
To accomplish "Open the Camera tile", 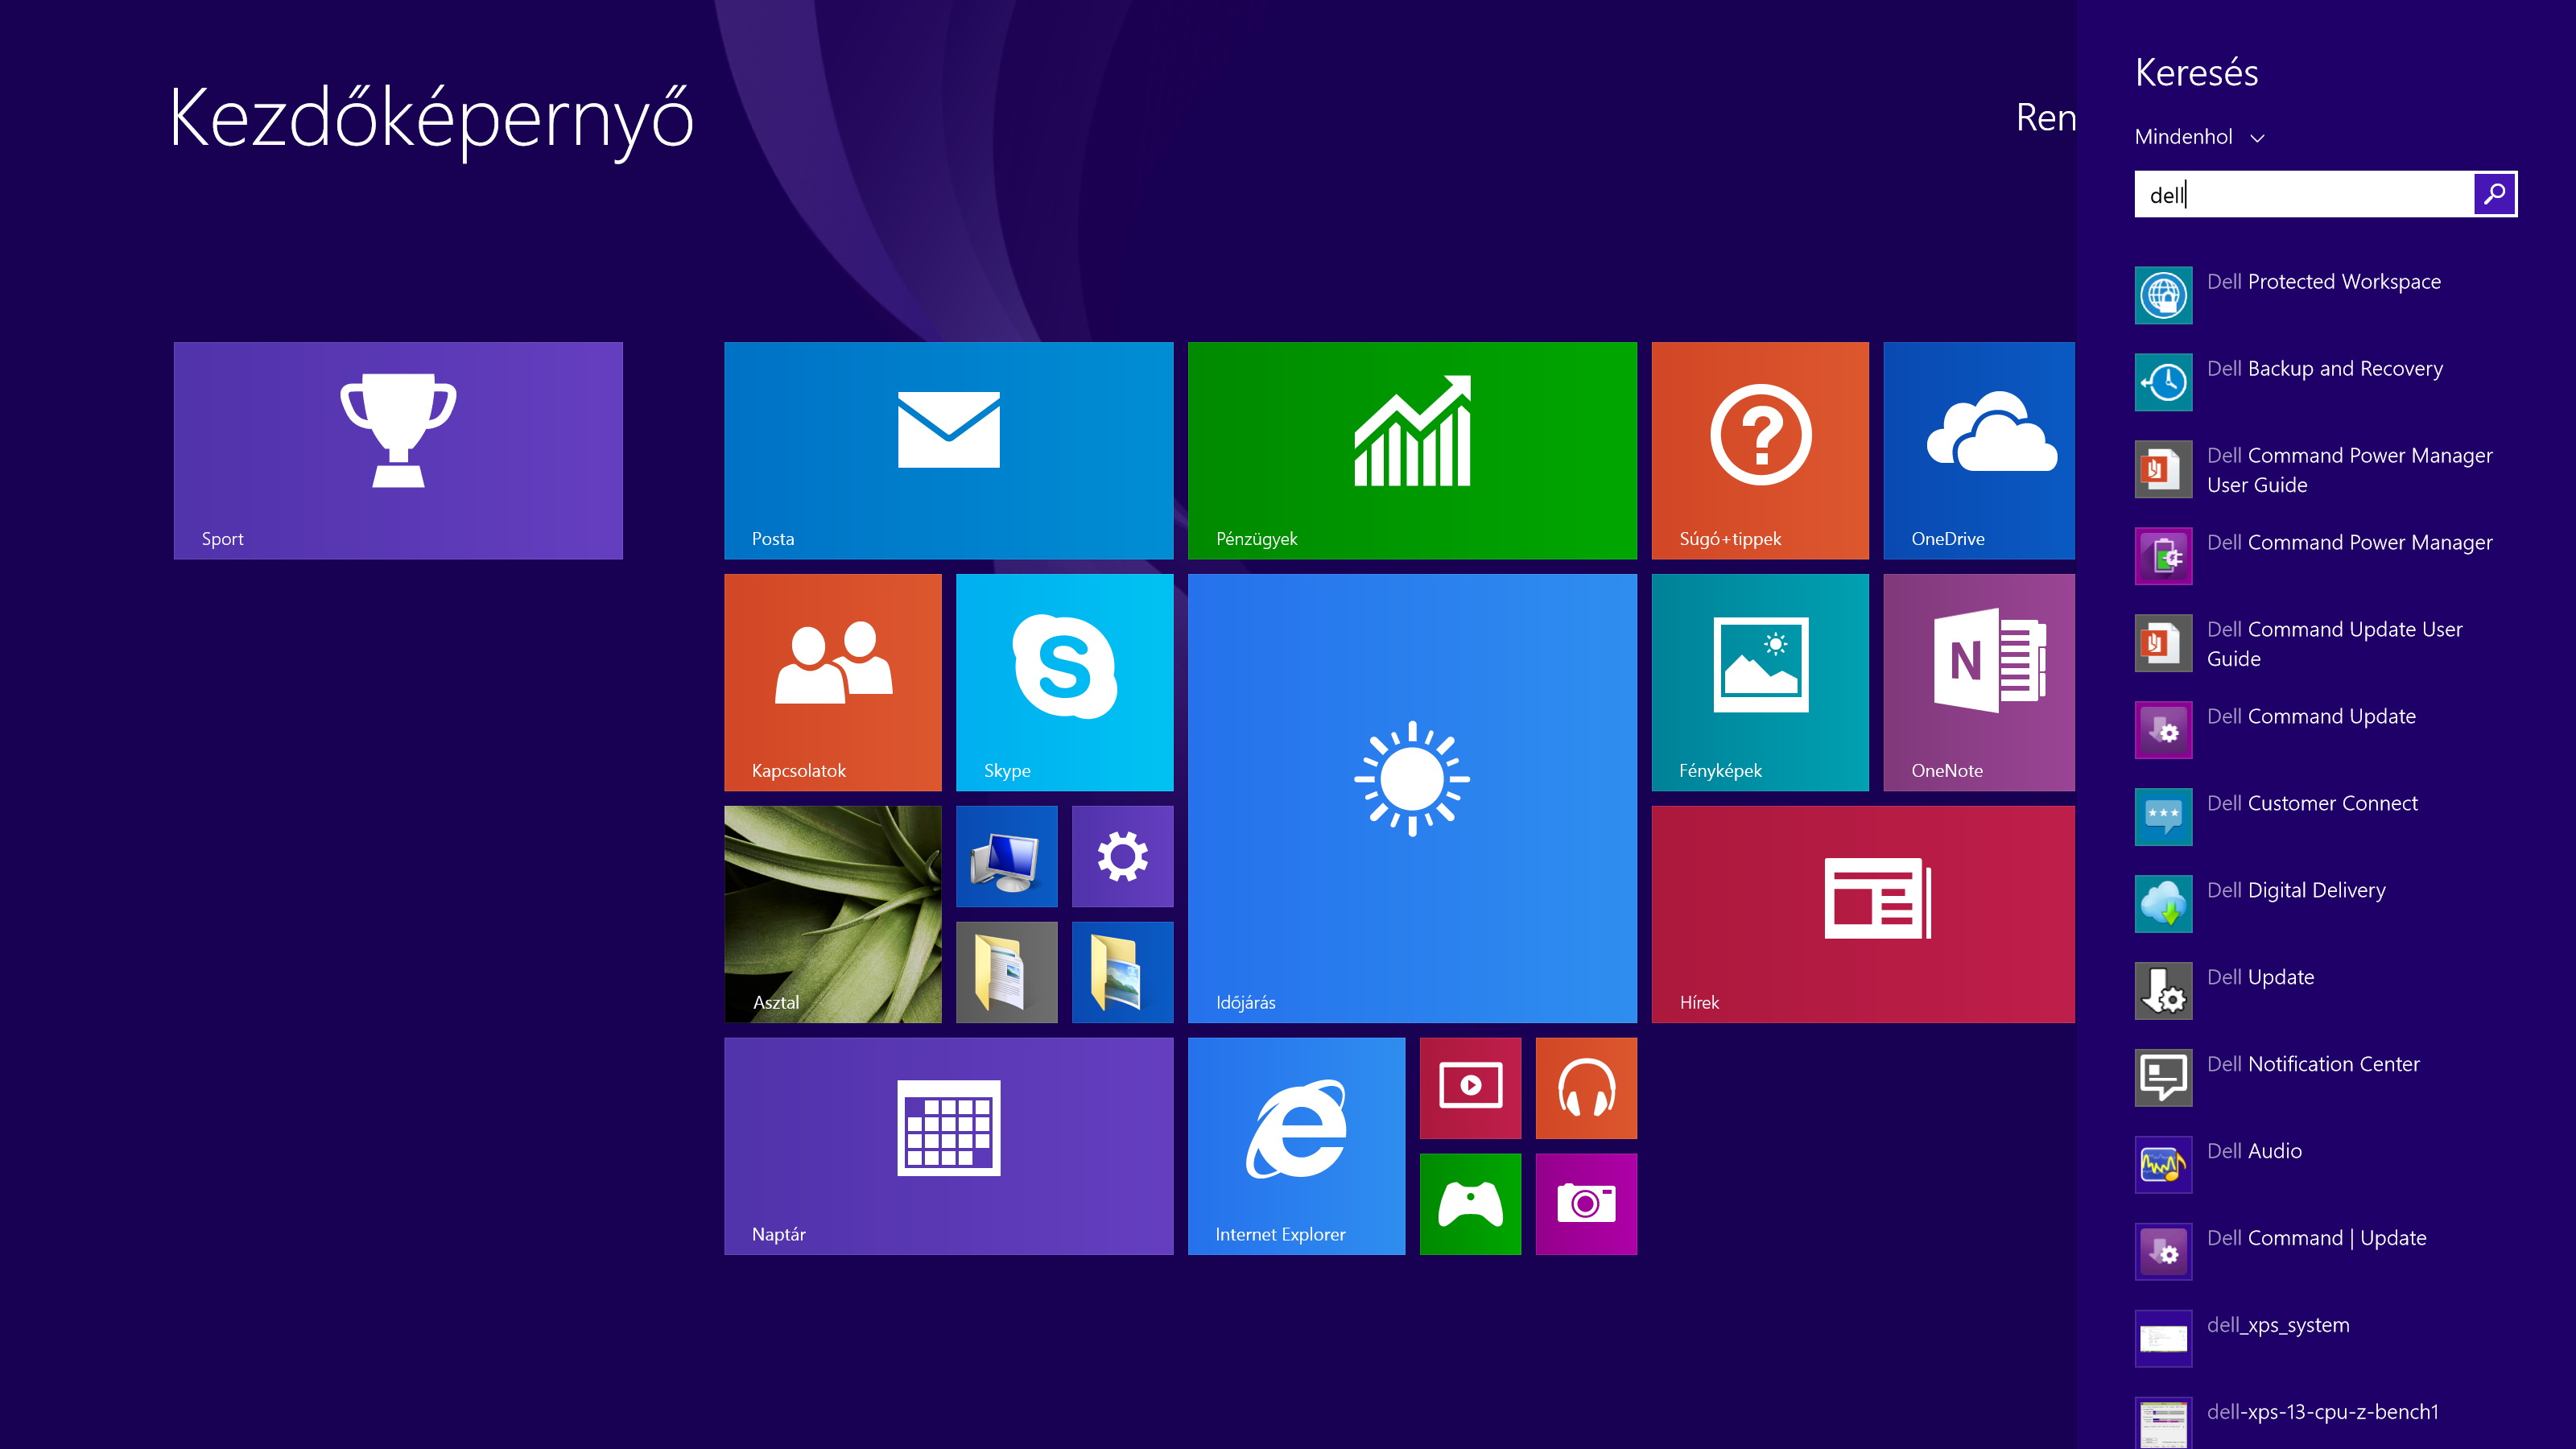I will pyautogui.click(x=1586, y=1203).
